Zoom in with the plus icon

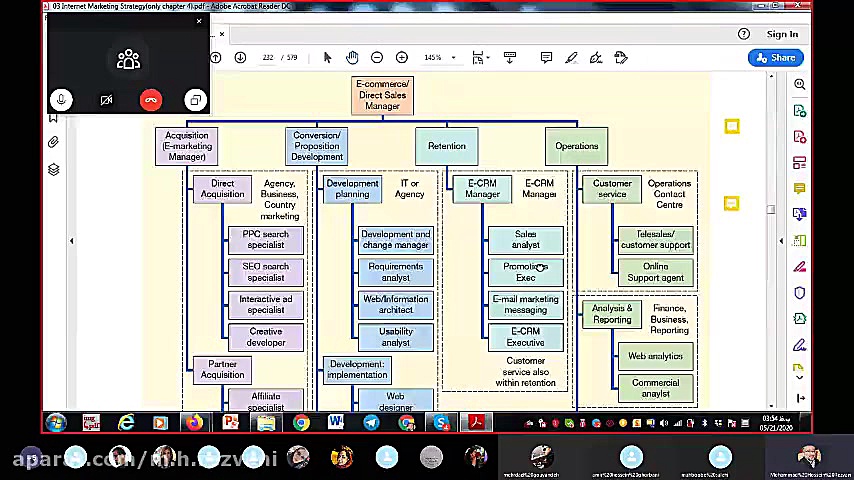pyautogui.click(x=402, y=58)
